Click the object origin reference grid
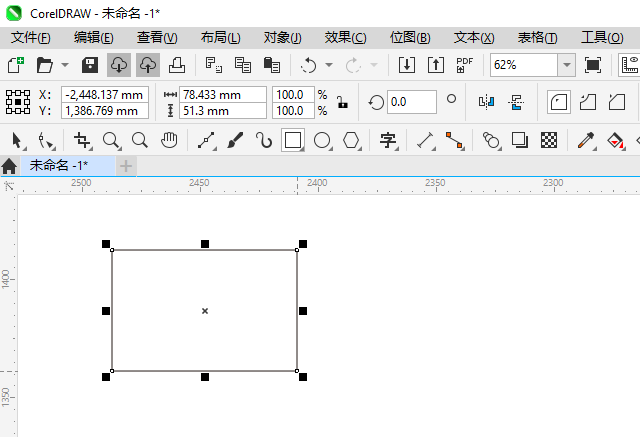This screenshot has height=437, width=640. click(18, 102)
